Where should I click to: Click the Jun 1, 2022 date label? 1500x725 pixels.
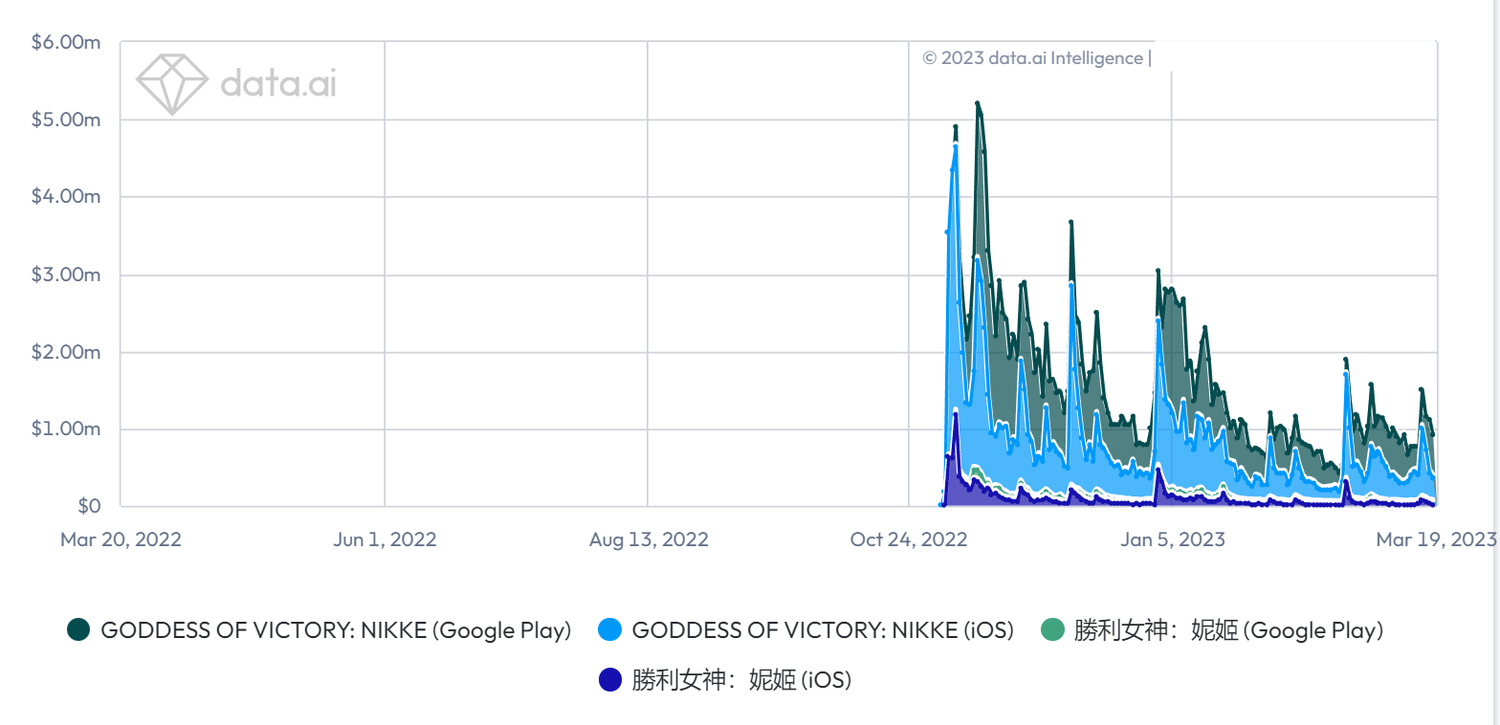(385, 540)
